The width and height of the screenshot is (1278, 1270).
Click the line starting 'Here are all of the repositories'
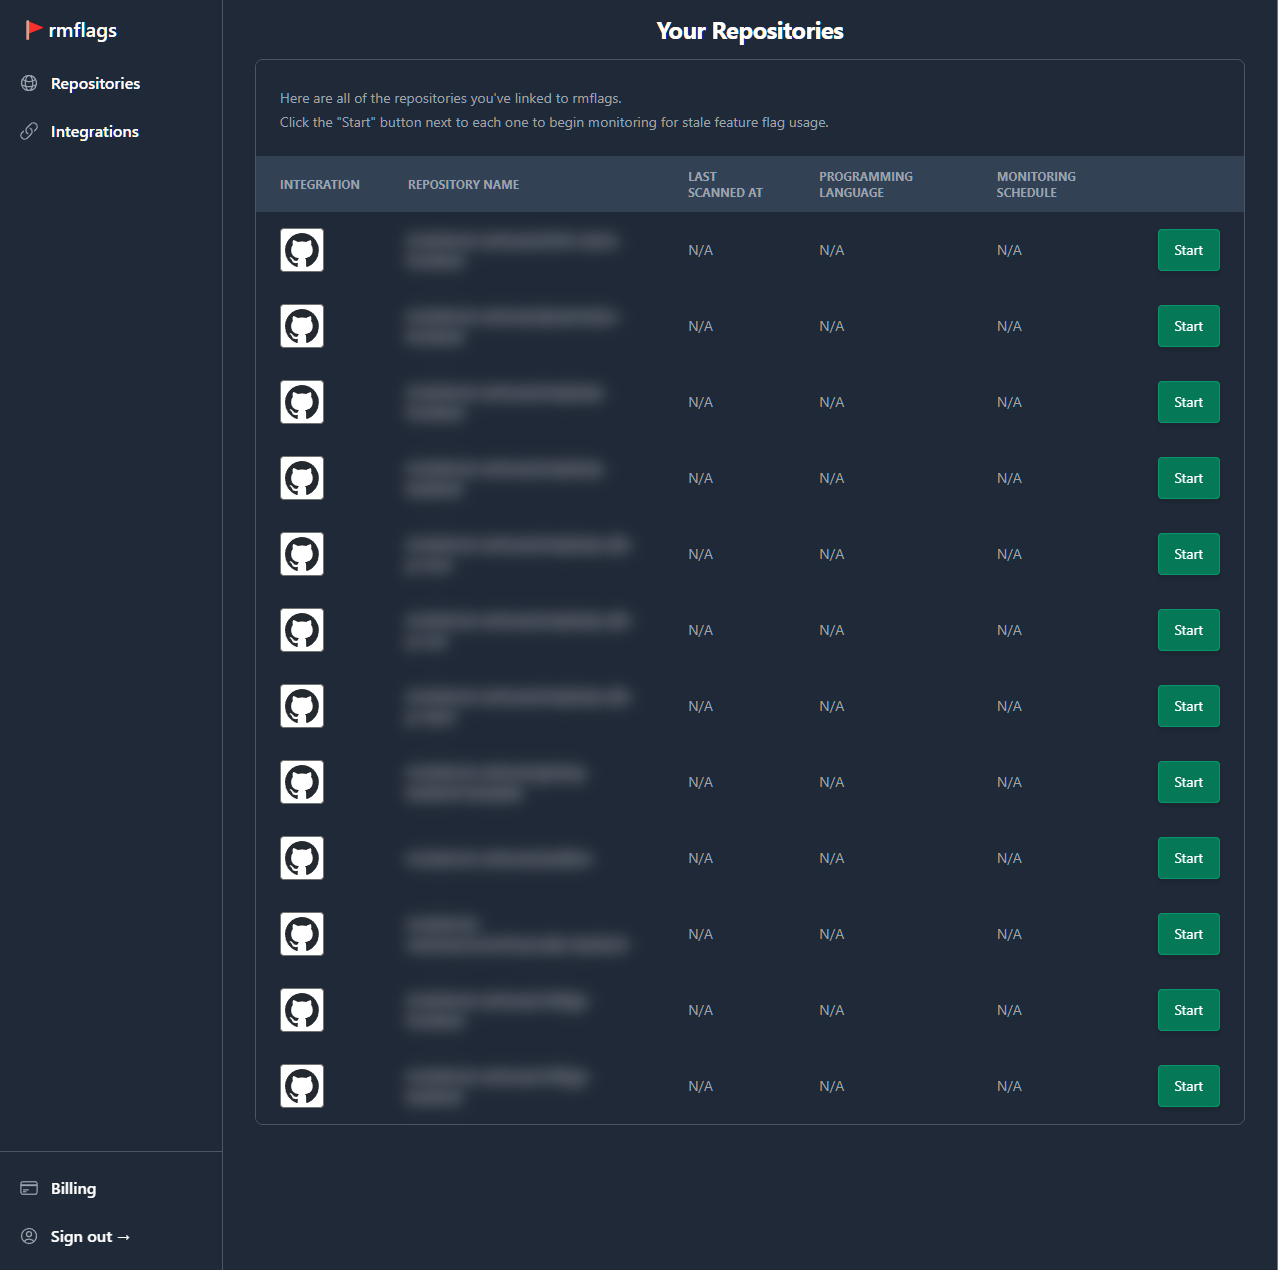coord(451,98)
